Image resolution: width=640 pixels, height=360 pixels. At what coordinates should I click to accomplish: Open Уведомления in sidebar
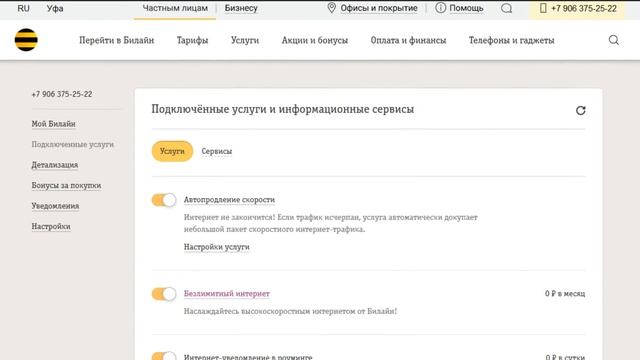pos(55,206)
